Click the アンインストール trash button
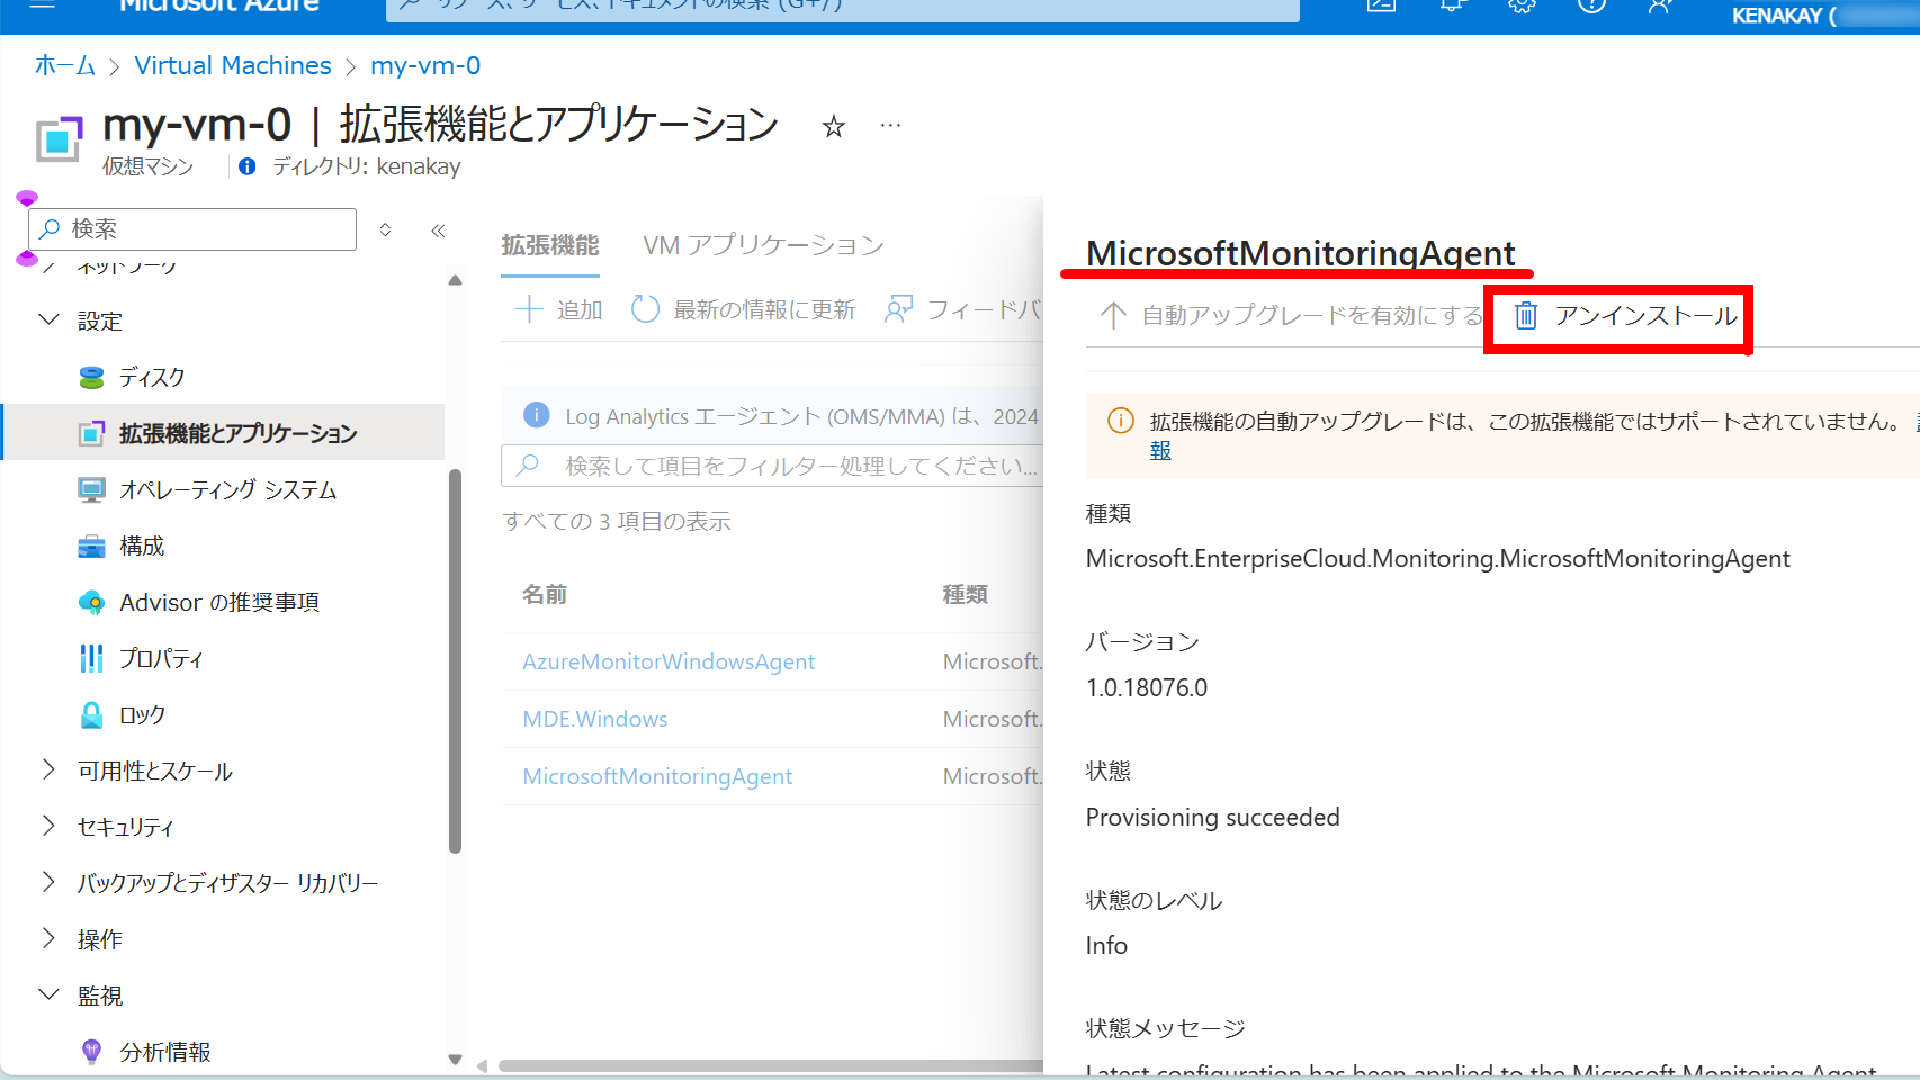 point(1625,317)
